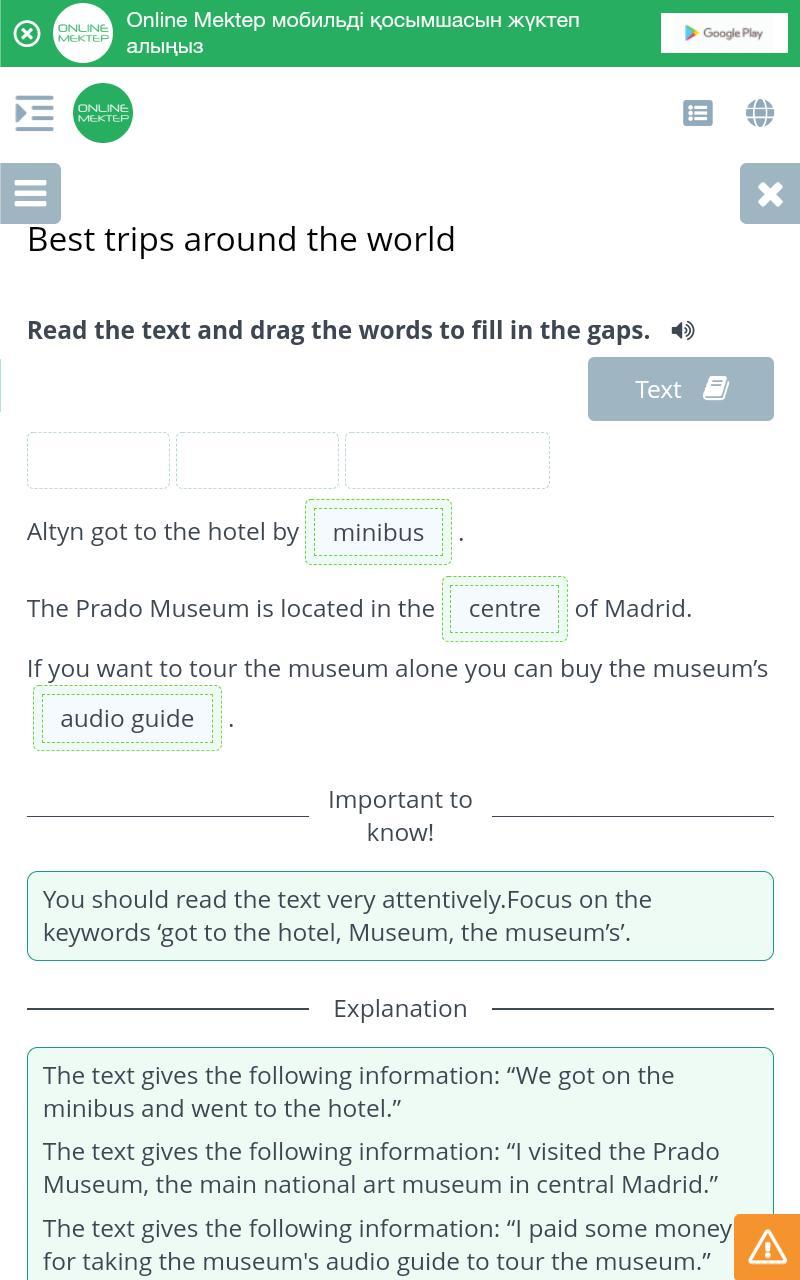Click the second empty word slot
The height and width of the screenshot is (1280, 800).
(257, 460)
